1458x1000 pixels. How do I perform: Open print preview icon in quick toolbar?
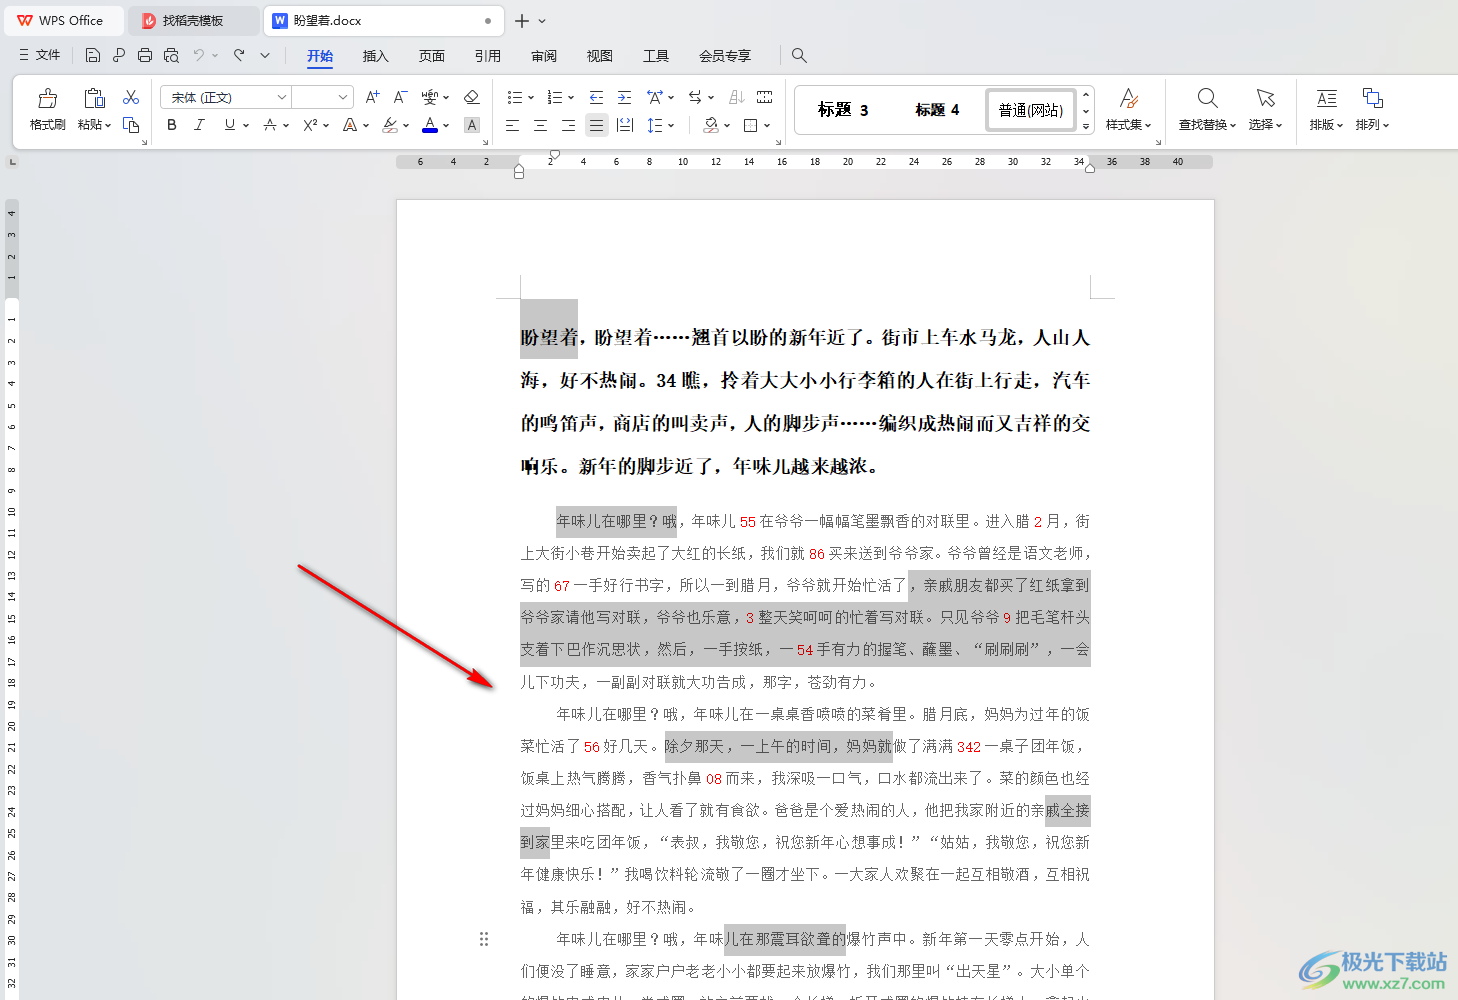pyautogui.click(x=171, y=55)
